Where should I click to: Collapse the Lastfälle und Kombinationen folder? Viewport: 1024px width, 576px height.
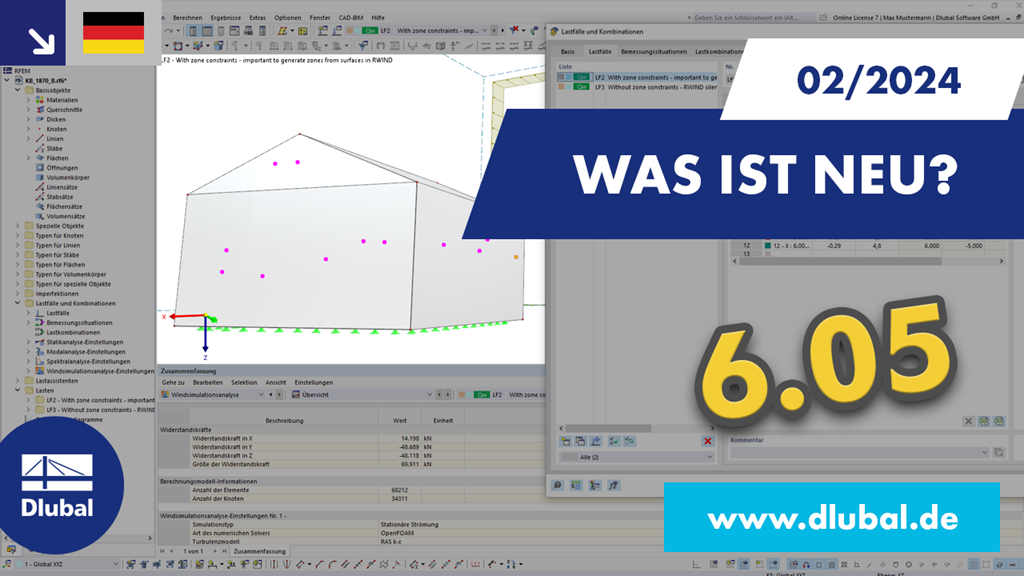[x=18, y=303]
